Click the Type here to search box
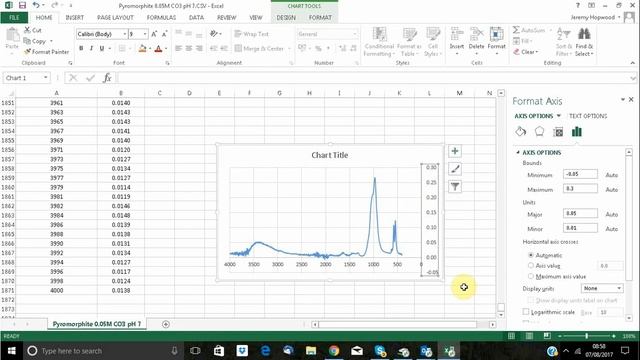 pos(102,351)
